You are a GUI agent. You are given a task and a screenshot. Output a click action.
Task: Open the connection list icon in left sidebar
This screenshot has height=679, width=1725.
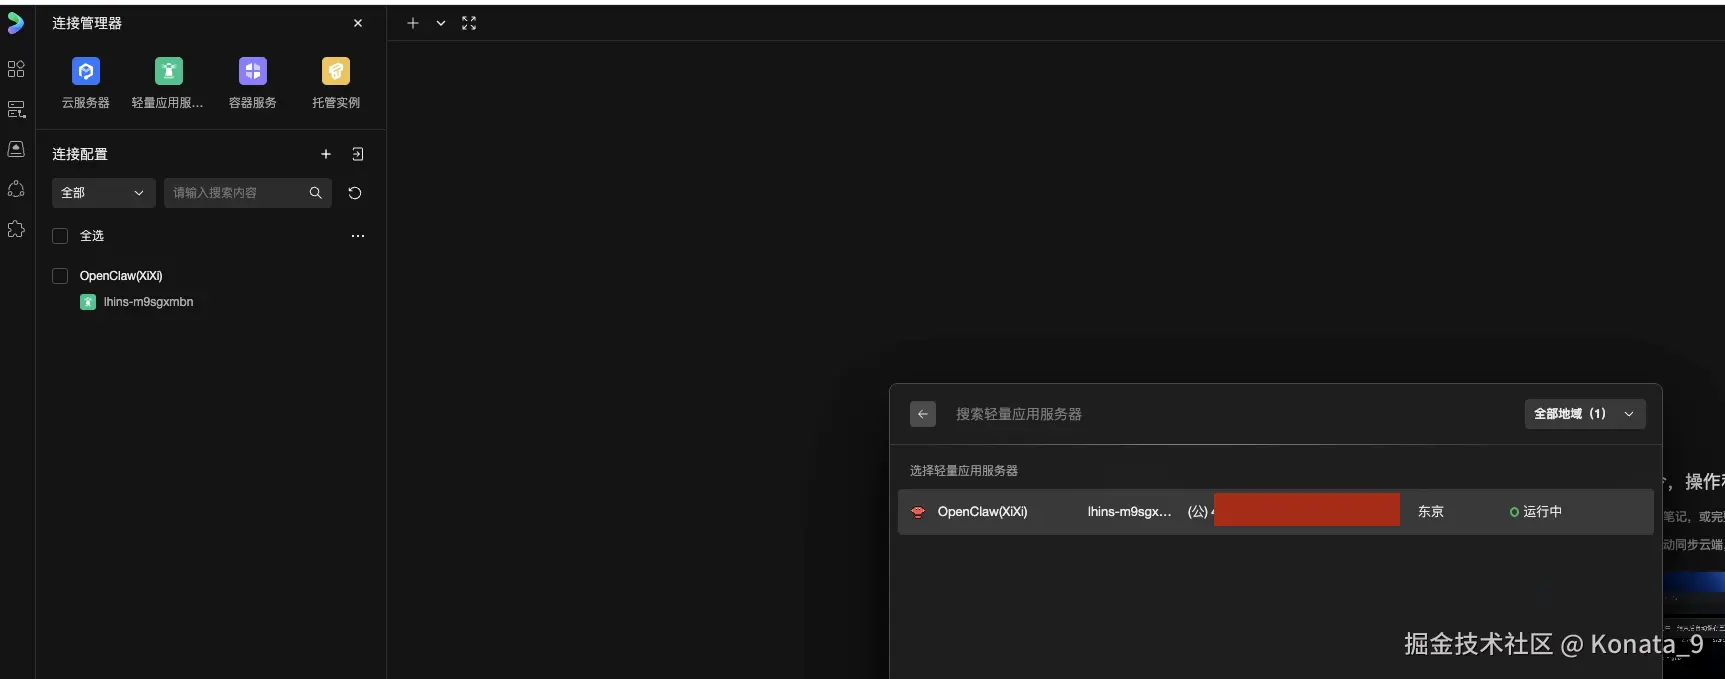[16, 109]
